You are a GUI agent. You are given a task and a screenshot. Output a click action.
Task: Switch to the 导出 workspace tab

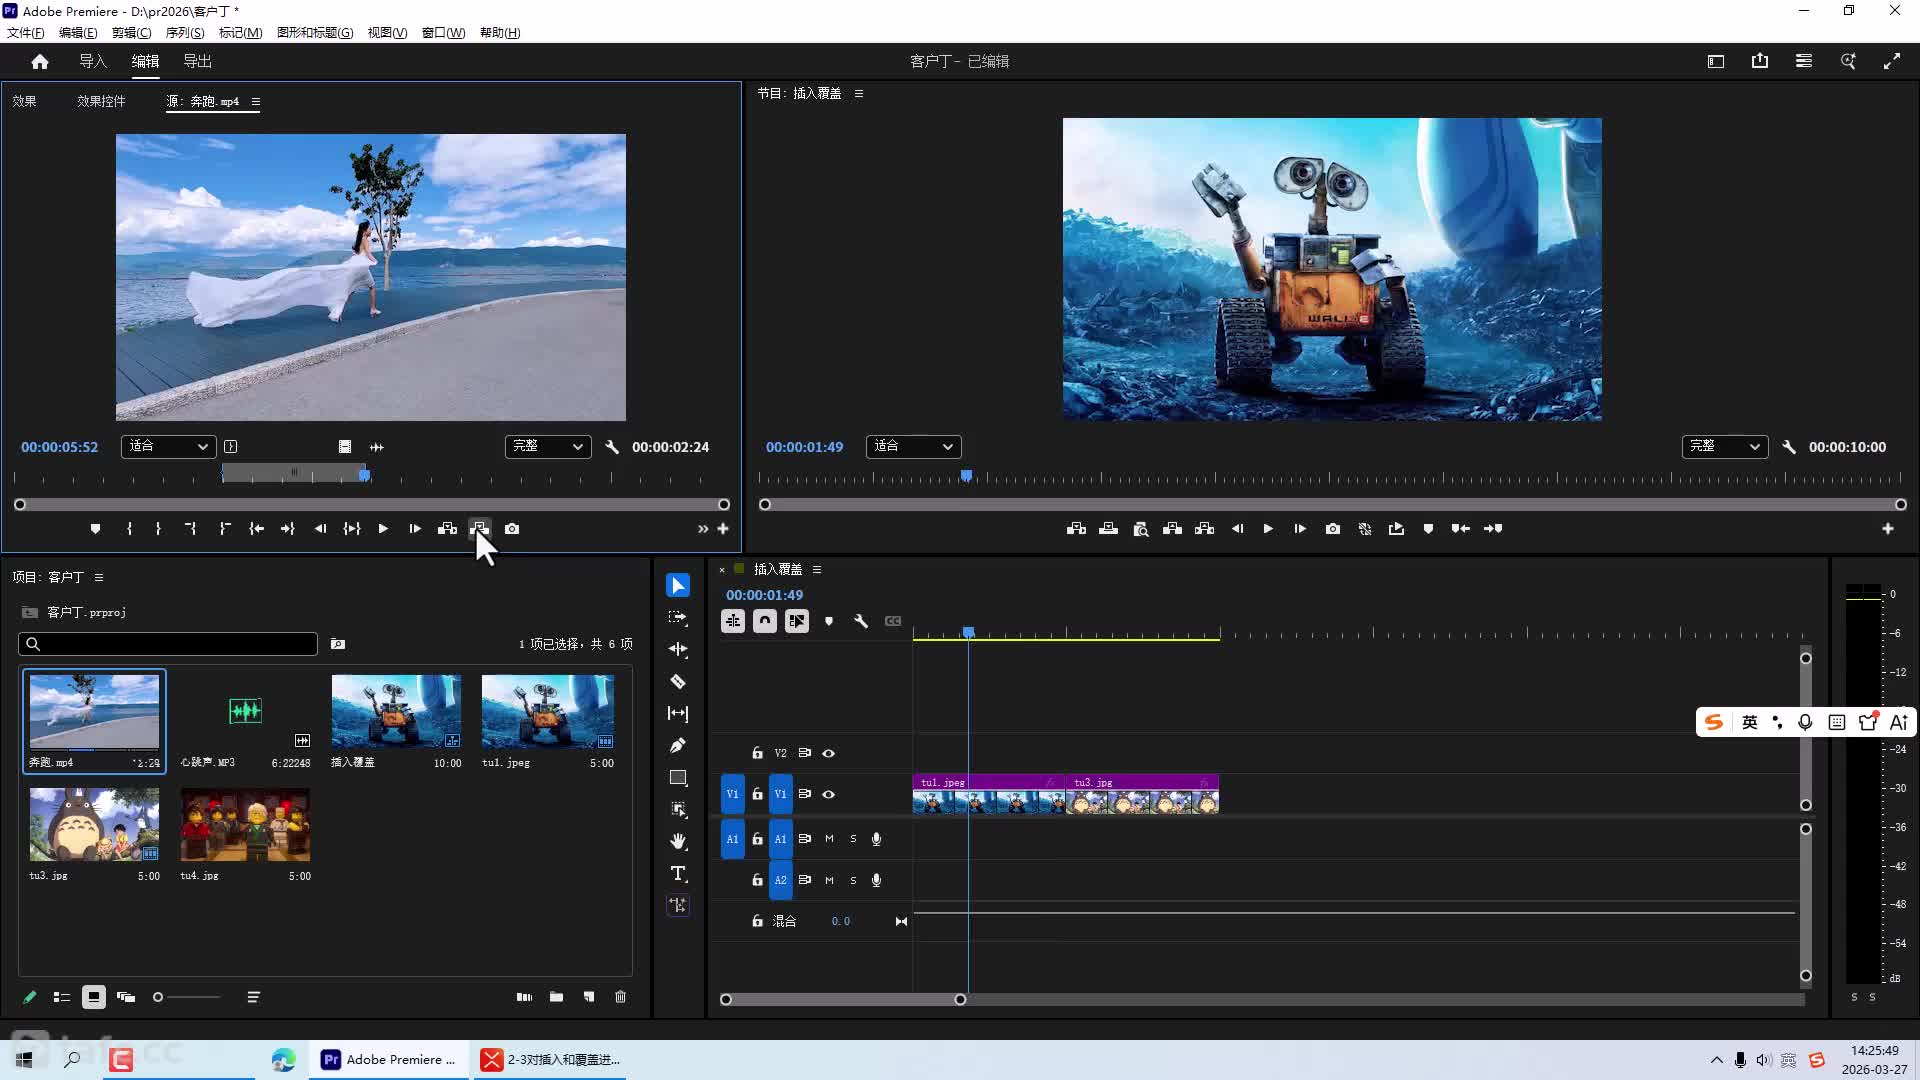point(197,62)
